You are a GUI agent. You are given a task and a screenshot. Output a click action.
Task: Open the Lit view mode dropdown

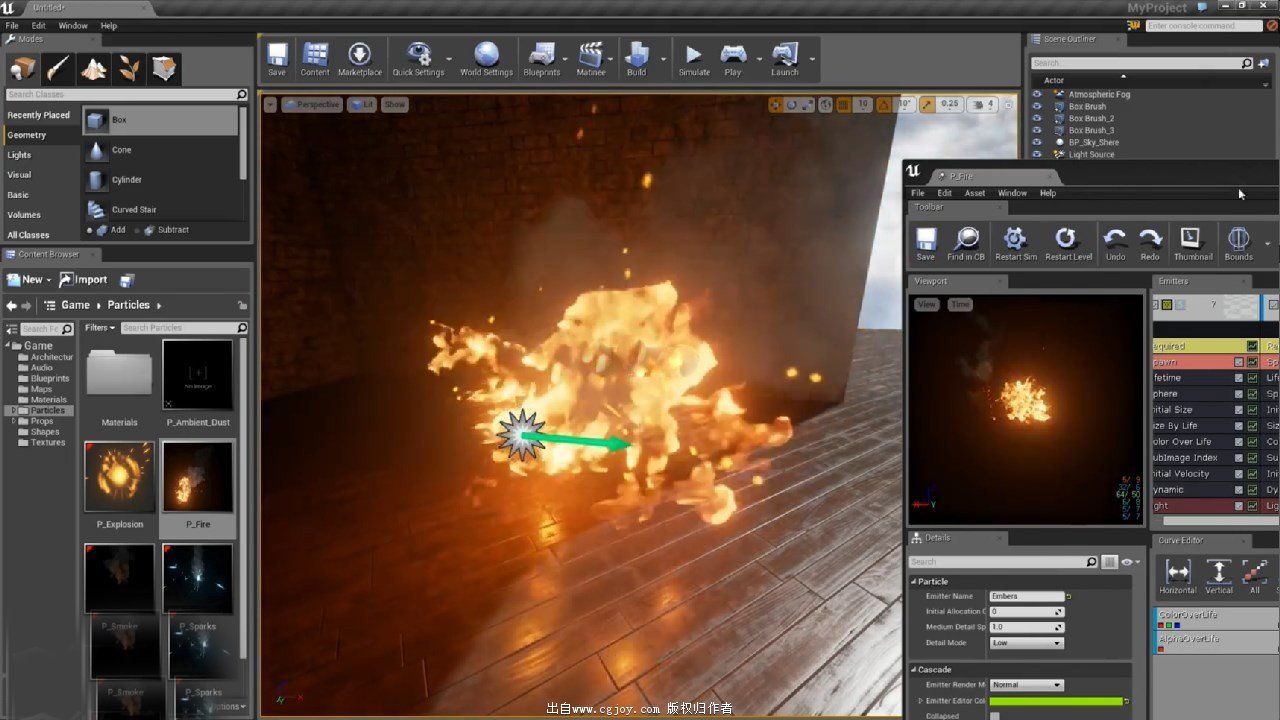point(362,104)
